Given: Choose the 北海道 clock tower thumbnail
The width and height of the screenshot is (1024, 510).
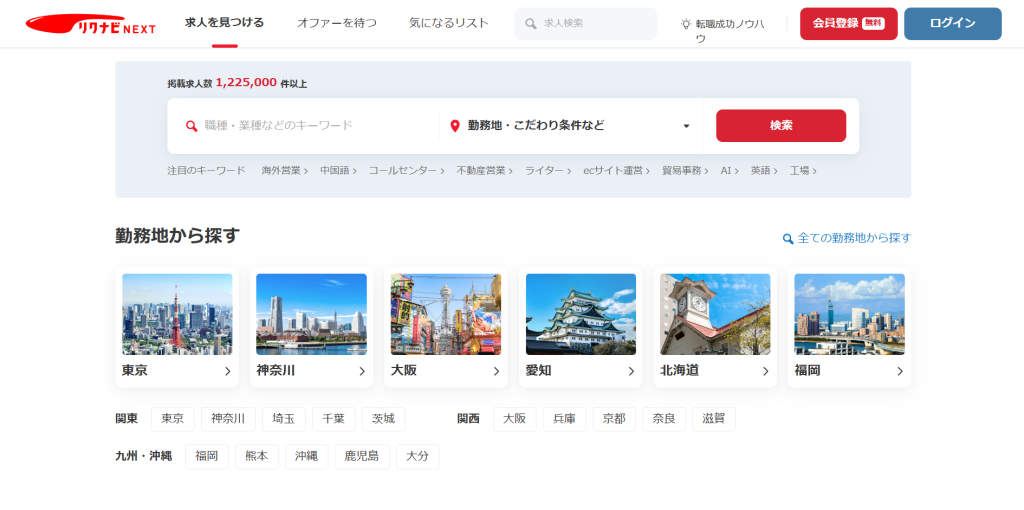Looking at the screenshot, I should point(715,314).
